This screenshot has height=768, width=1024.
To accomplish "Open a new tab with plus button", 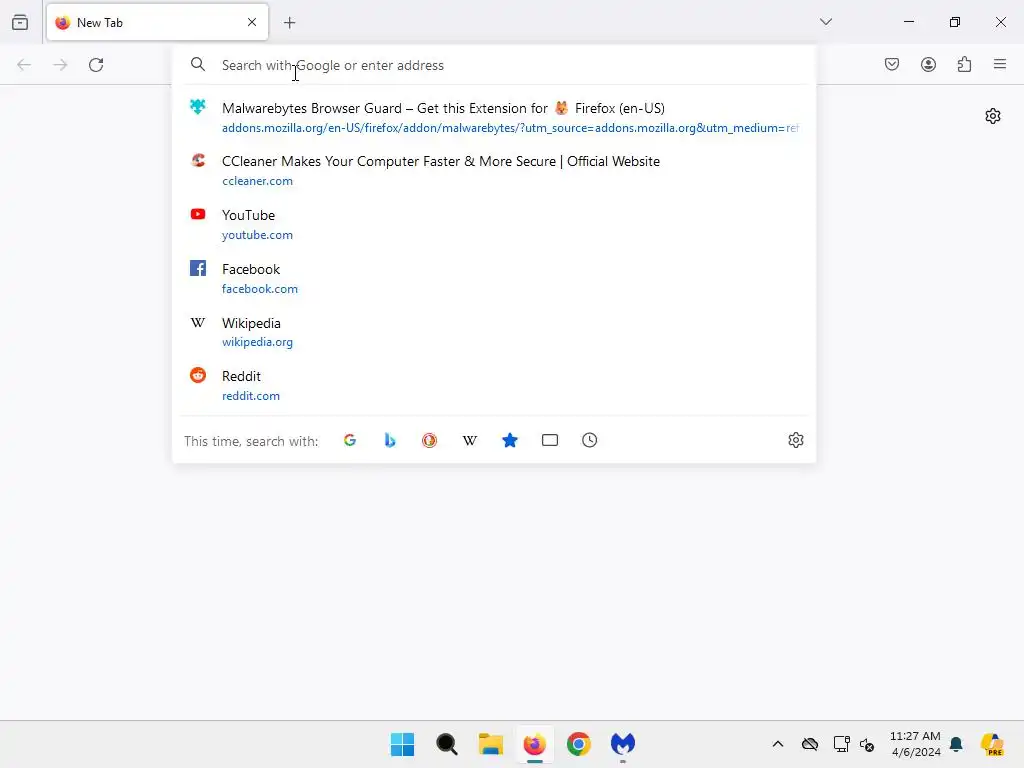I will coord(290,22).
